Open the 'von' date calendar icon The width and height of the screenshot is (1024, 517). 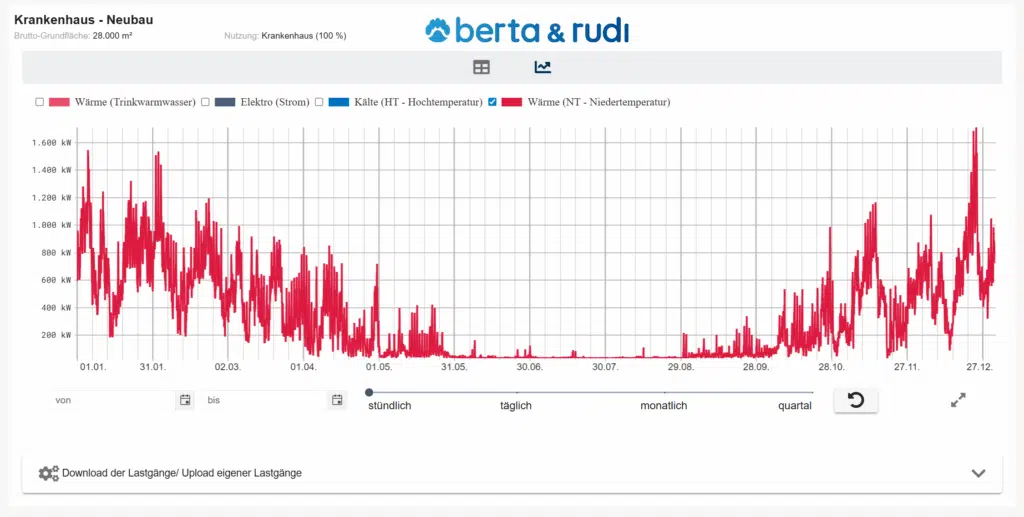(185, 400)
